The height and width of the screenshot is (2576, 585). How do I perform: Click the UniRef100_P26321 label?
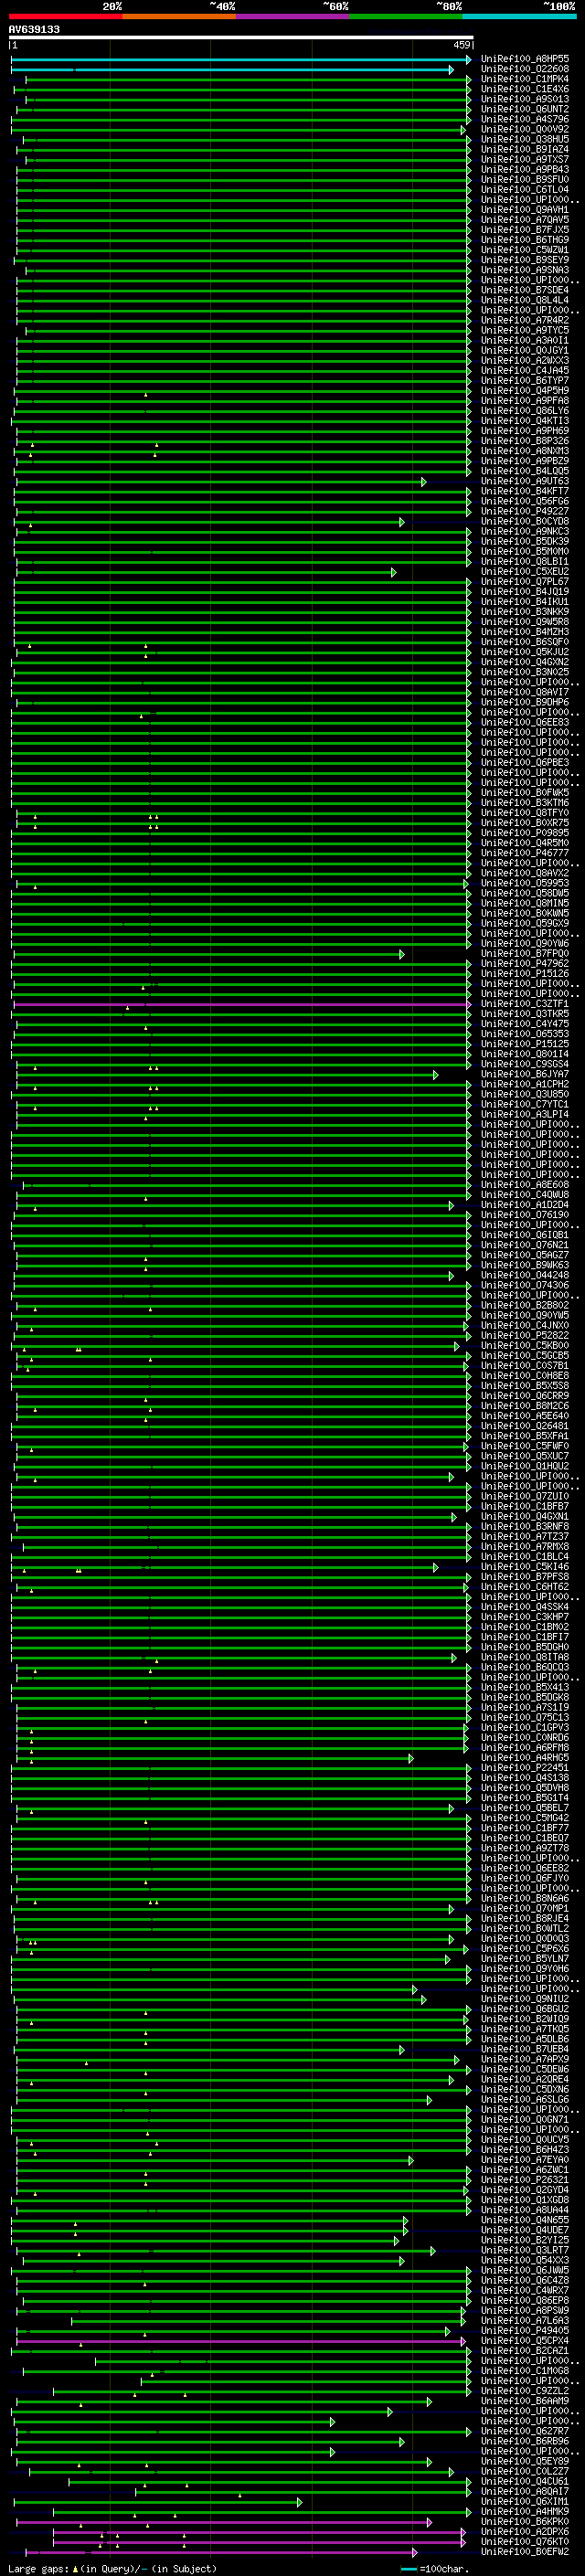click(x=524, y=2180)
